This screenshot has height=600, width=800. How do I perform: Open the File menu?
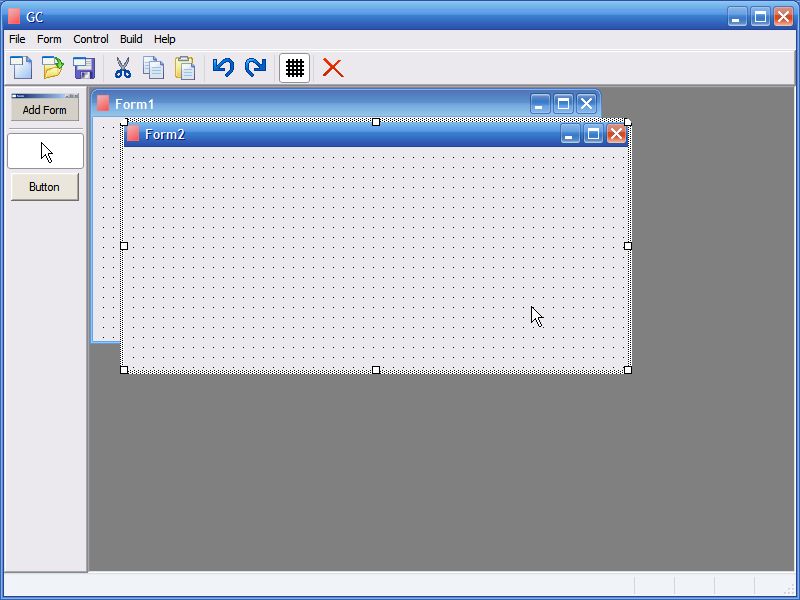[17, 39]
